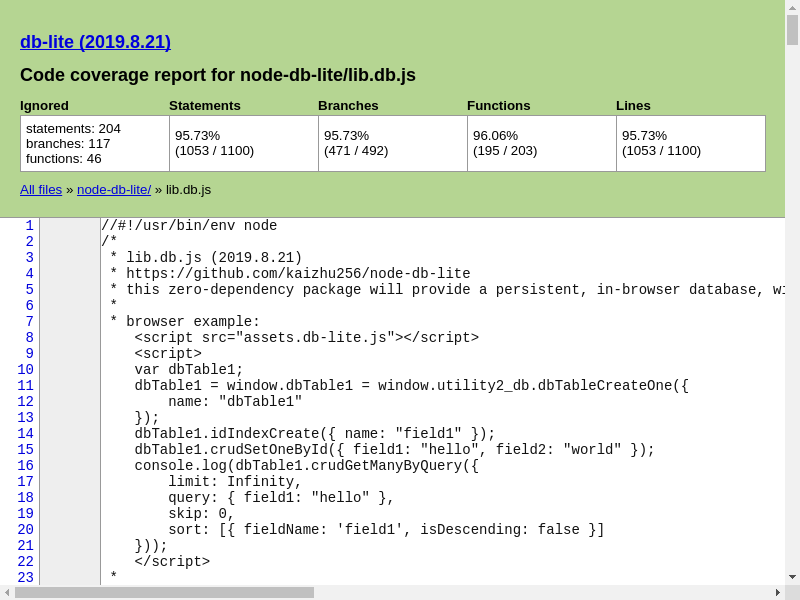
Task: Click the horizontal scrollbar left arrow
Action: 7,592
